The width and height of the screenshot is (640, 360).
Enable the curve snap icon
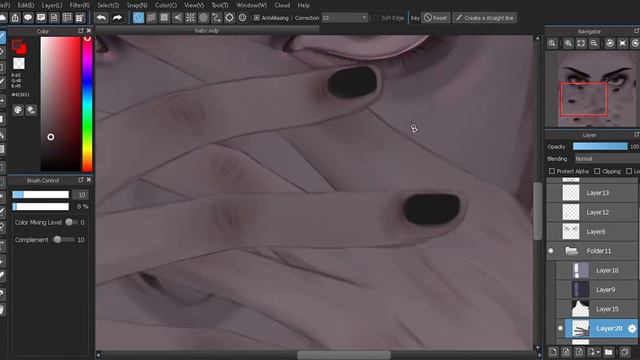pyautogui.click(x=216, y=18)
